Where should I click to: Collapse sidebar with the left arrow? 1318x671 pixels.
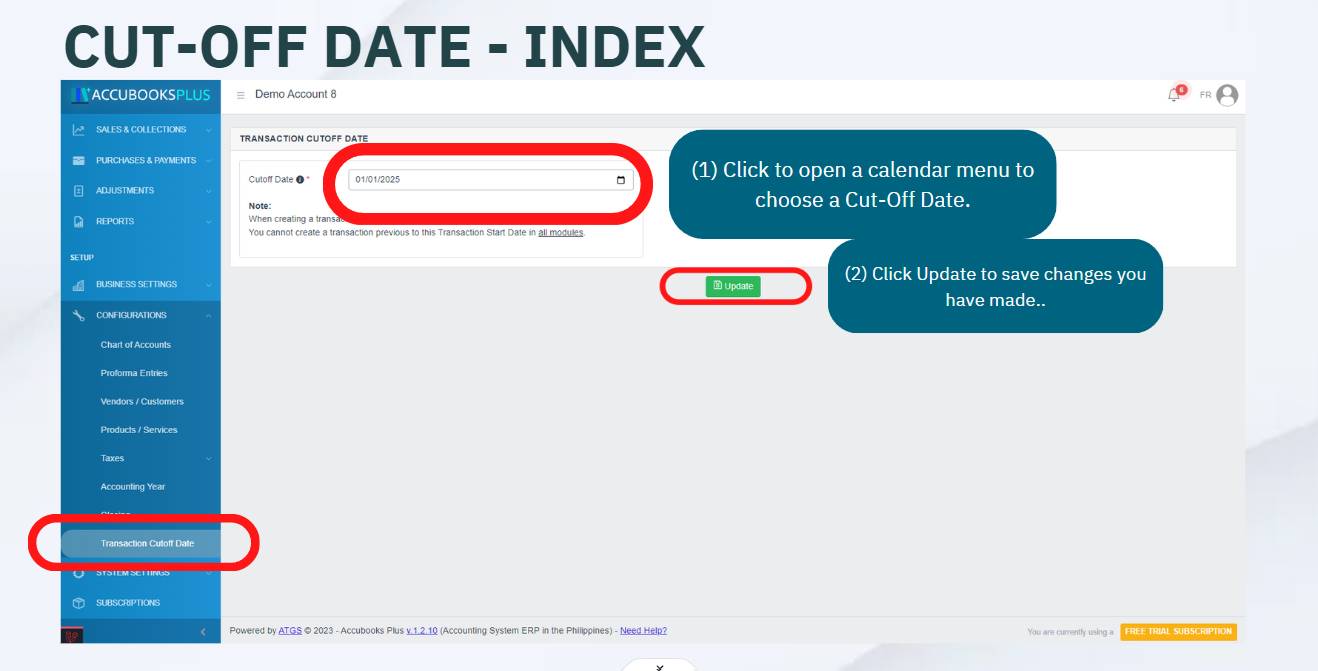pyautogui.click(x=203, y=632)
